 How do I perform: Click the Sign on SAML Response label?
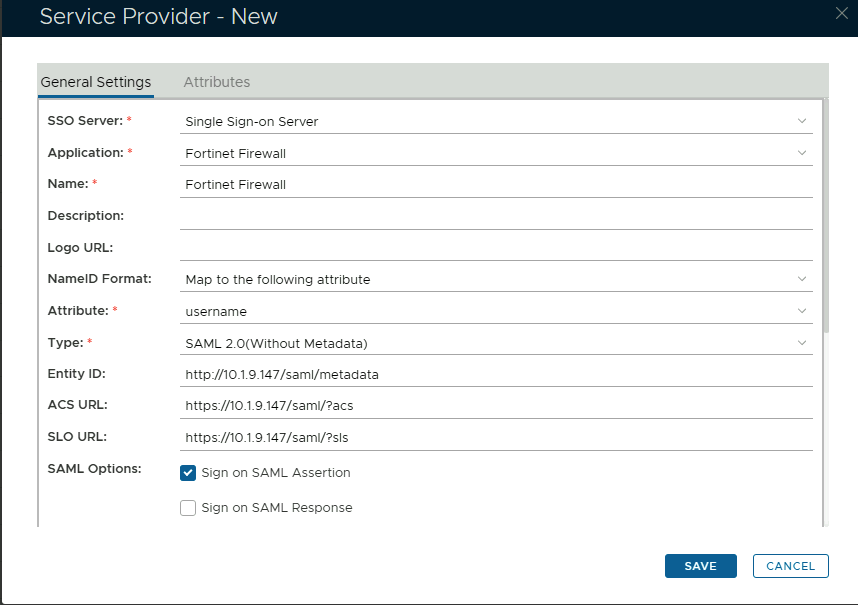pos(277,508)
